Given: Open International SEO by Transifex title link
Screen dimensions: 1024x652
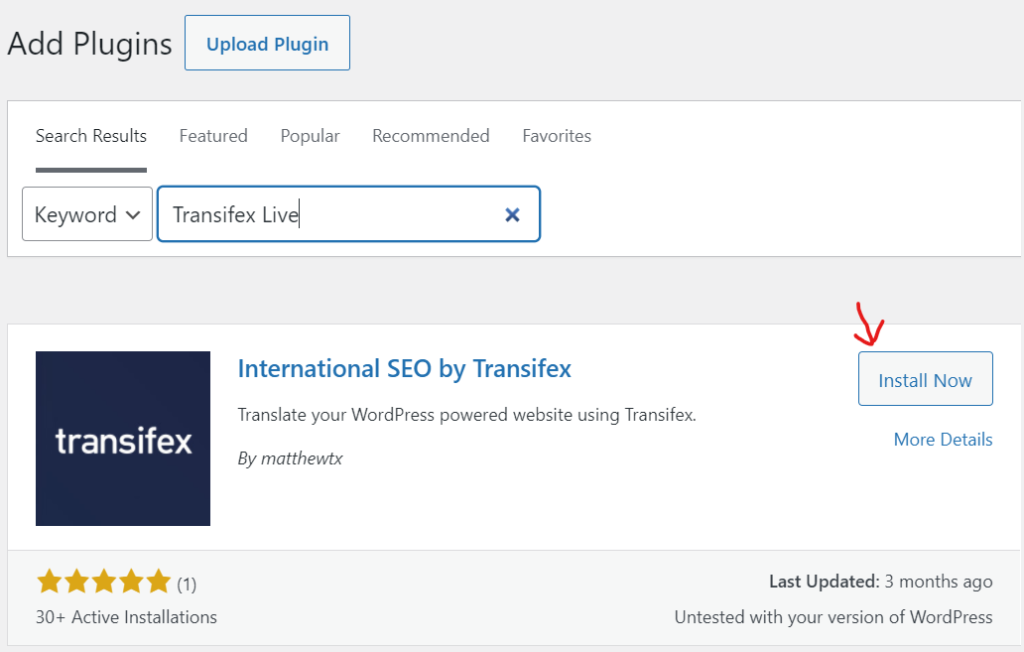Looking at the screenshot, I should 404,368.
